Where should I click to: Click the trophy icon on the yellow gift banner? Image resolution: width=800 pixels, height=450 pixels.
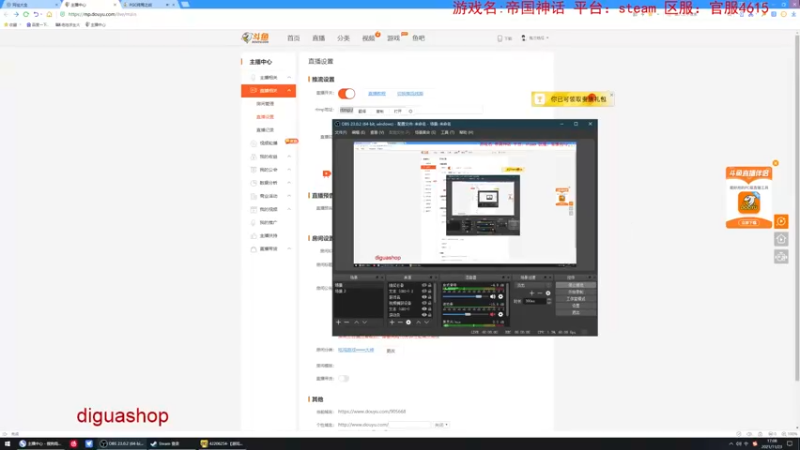[x=540, y=99]
